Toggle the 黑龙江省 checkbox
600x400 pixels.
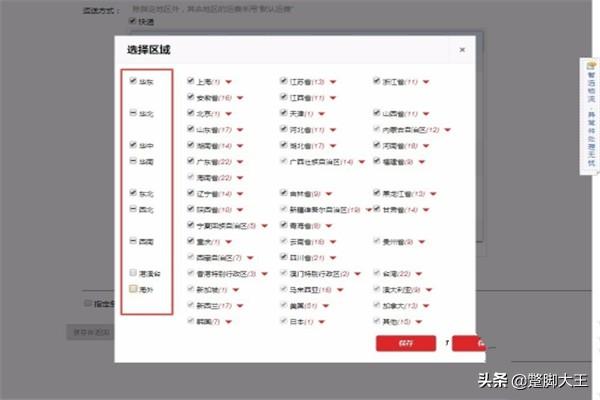pos(377,193)
